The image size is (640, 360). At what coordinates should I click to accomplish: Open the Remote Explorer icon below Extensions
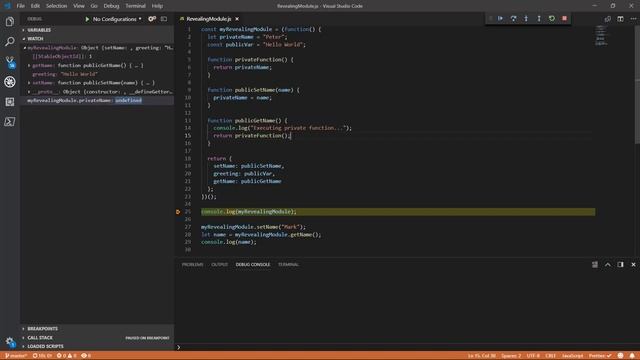[10, 122]
